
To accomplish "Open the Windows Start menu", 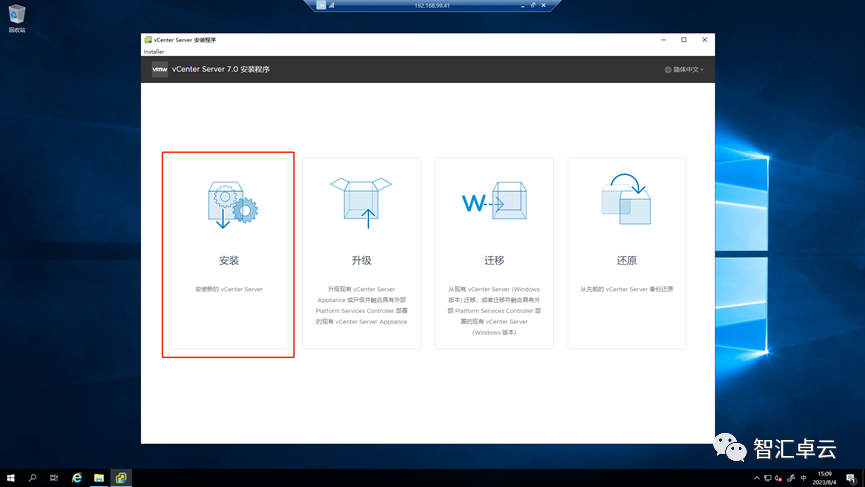I will point(10,478).
